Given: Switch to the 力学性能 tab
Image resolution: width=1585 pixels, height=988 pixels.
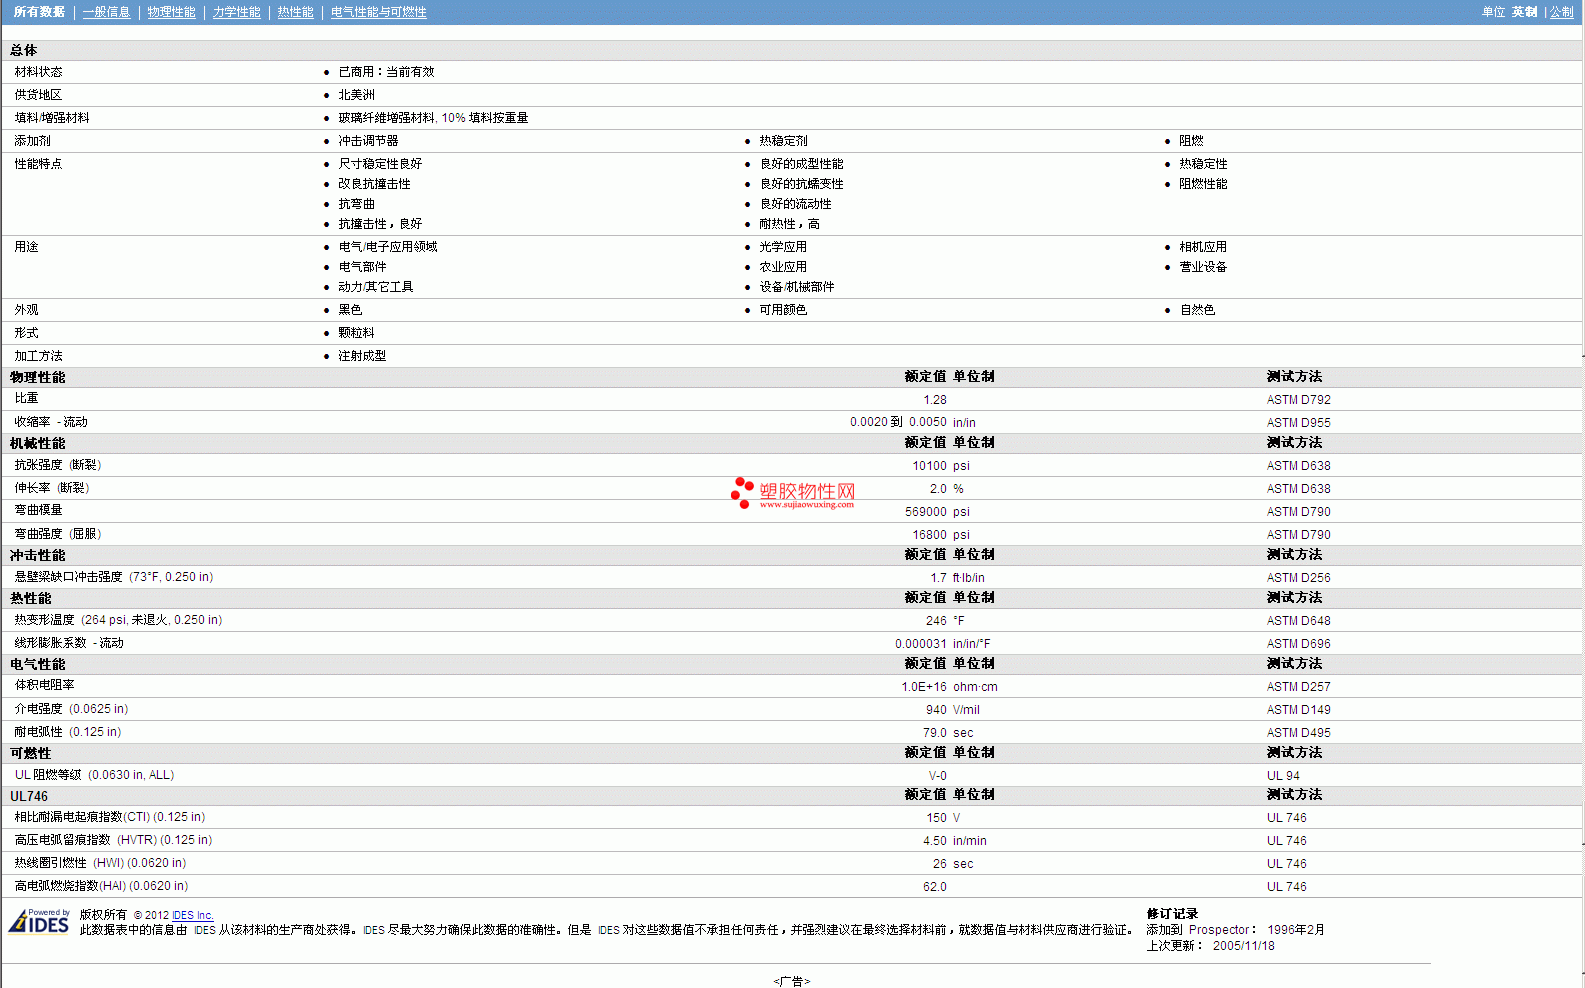Looking at the screenshot, I should click(x=236, y=12).
